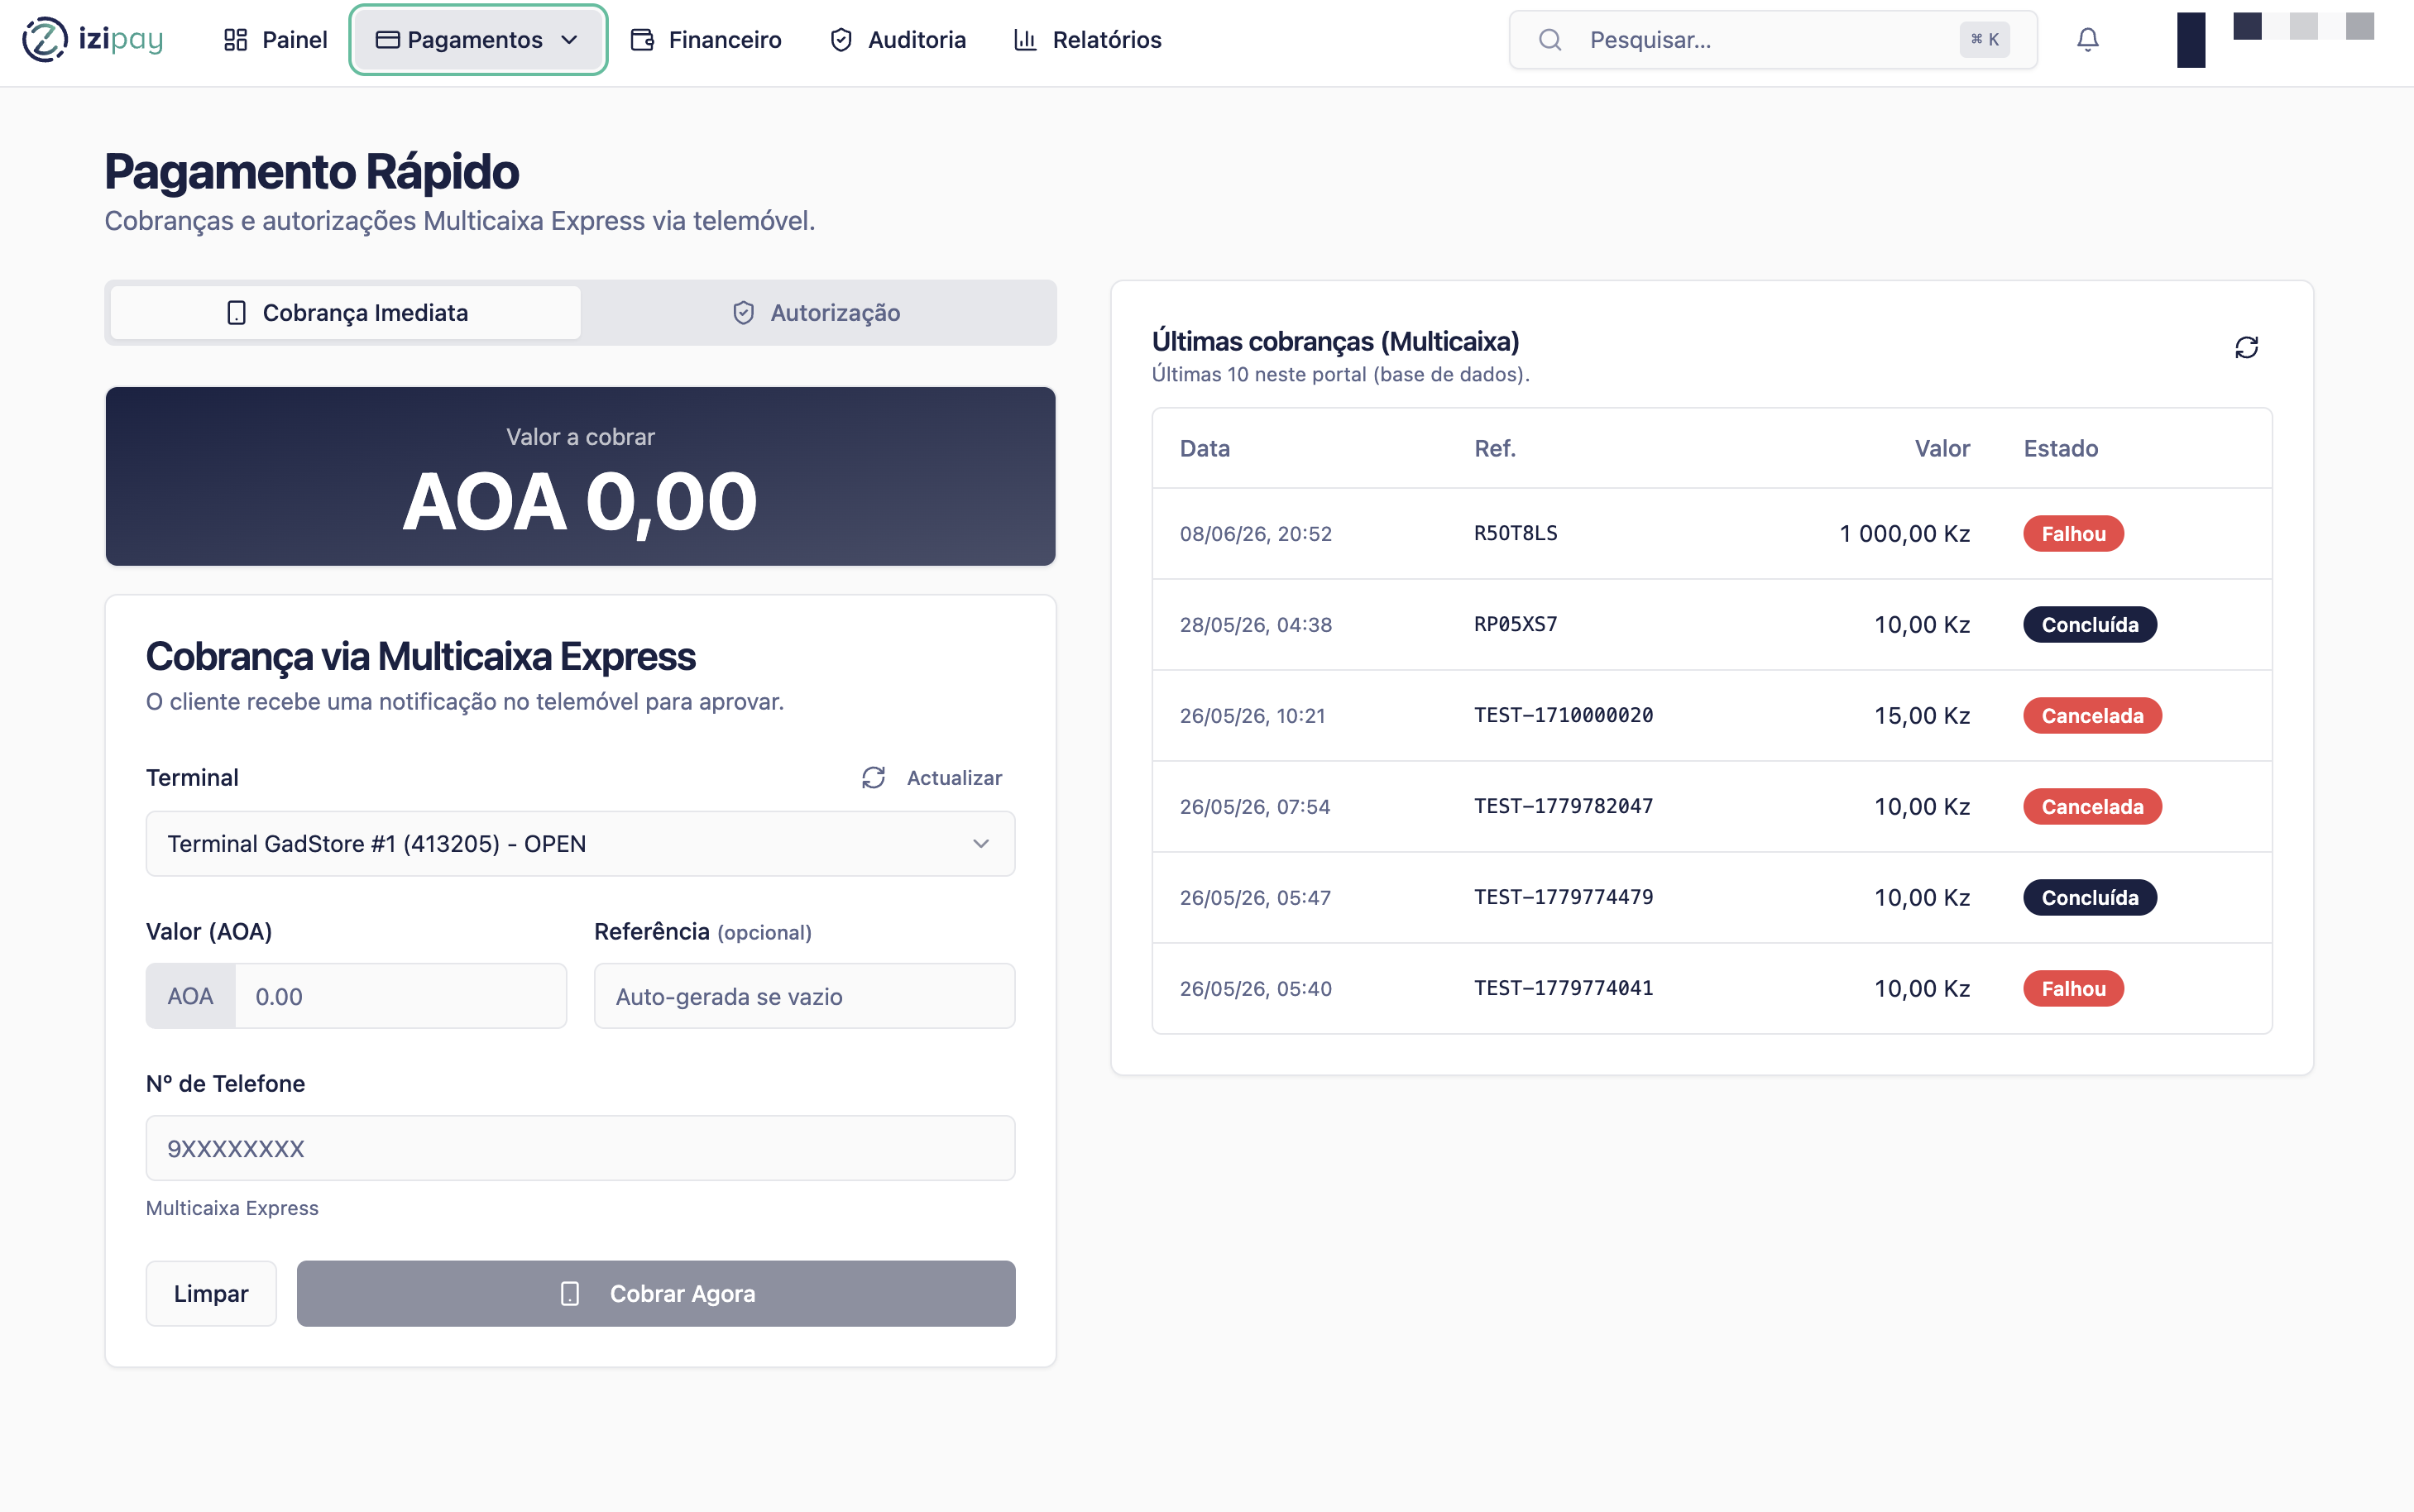Image resolution: width=2414 pixels, height=1512 pixels.
Task: Click date 26/05/26, 05:47
Action: tap(1255, 898)
